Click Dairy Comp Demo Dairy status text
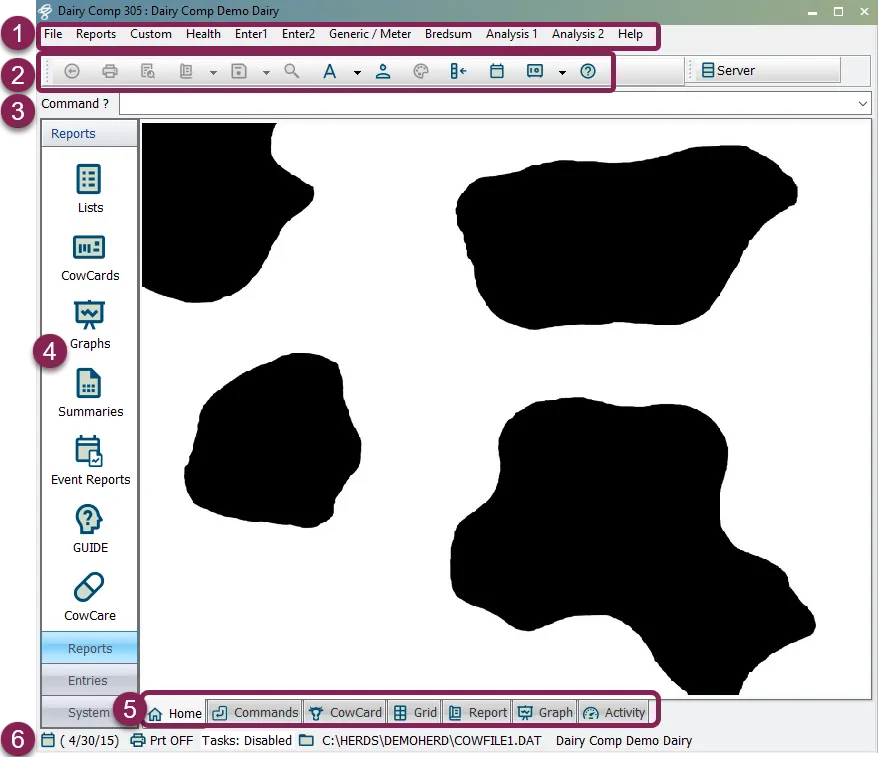This screenshot has height=757, width=878. click(x=624, y=740)
